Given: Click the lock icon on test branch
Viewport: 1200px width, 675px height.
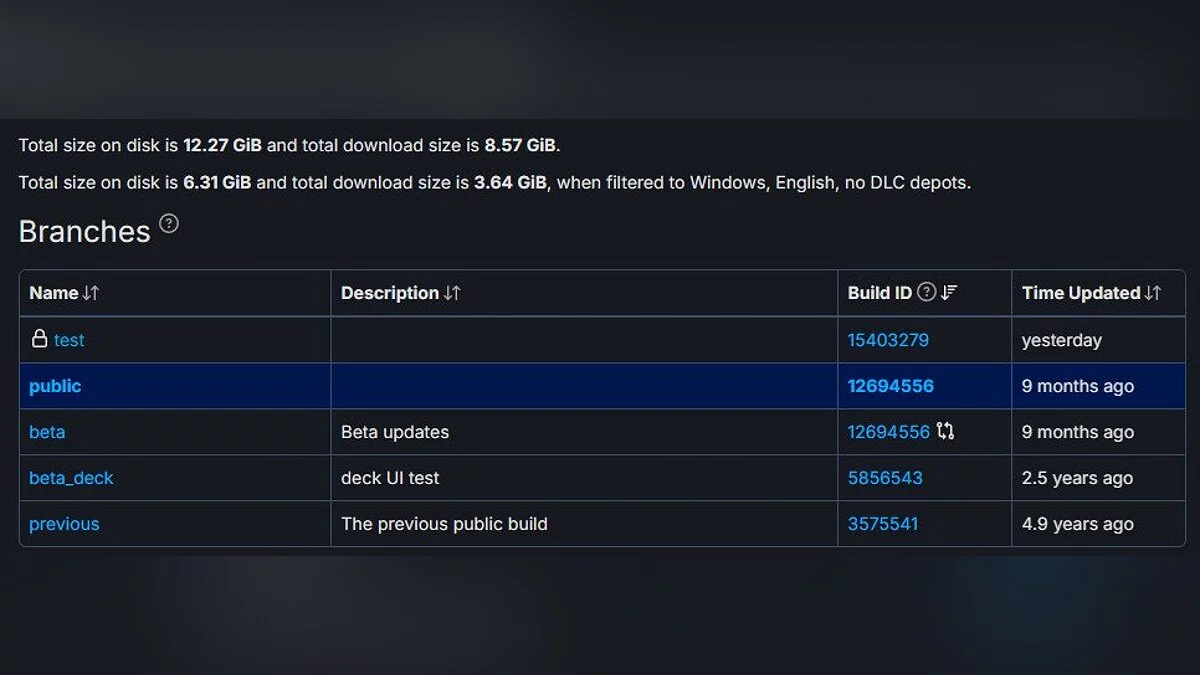Looking at the screenshot, I should tap(39, 339).
